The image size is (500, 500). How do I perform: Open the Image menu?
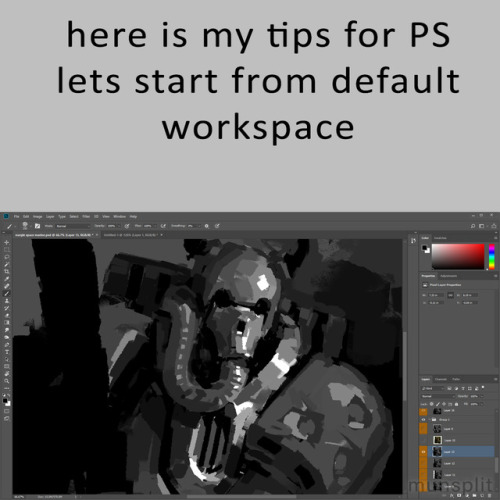click(37, 216)
